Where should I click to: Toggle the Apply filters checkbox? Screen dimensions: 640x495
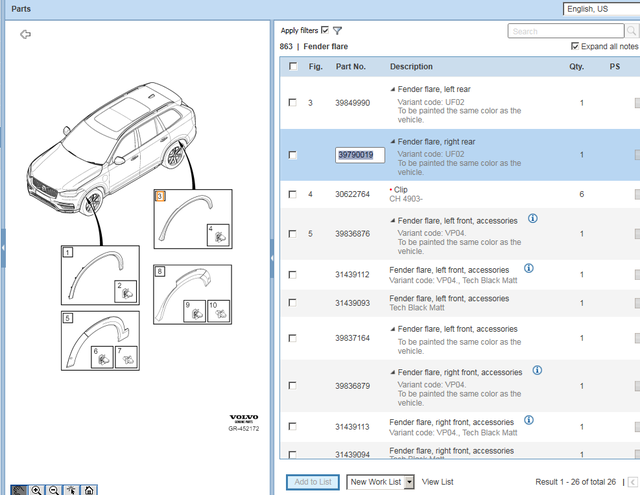pos(325,31)
